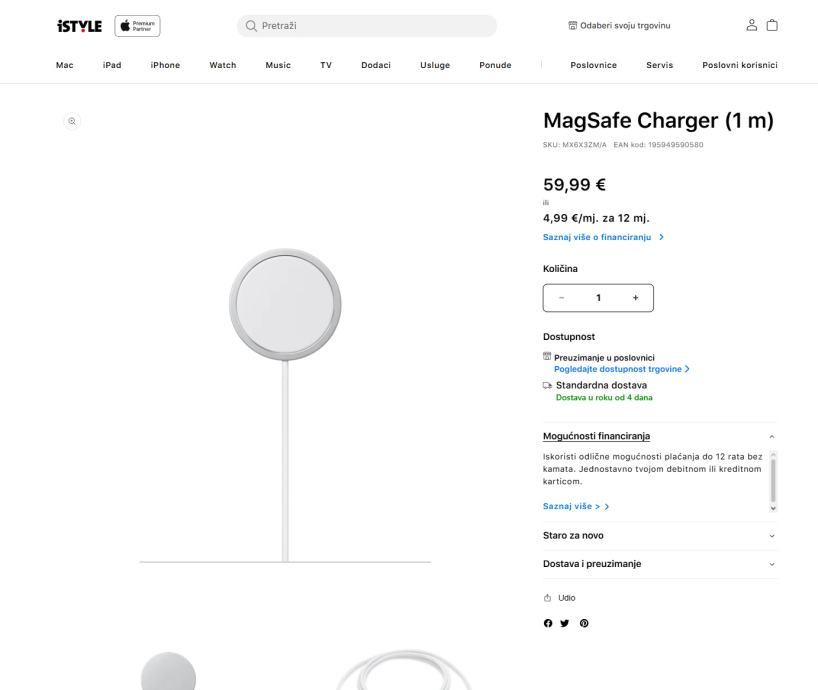The image size is (818, 690).
Task: Click the Pretraži search field
Action: coord(366,25)
